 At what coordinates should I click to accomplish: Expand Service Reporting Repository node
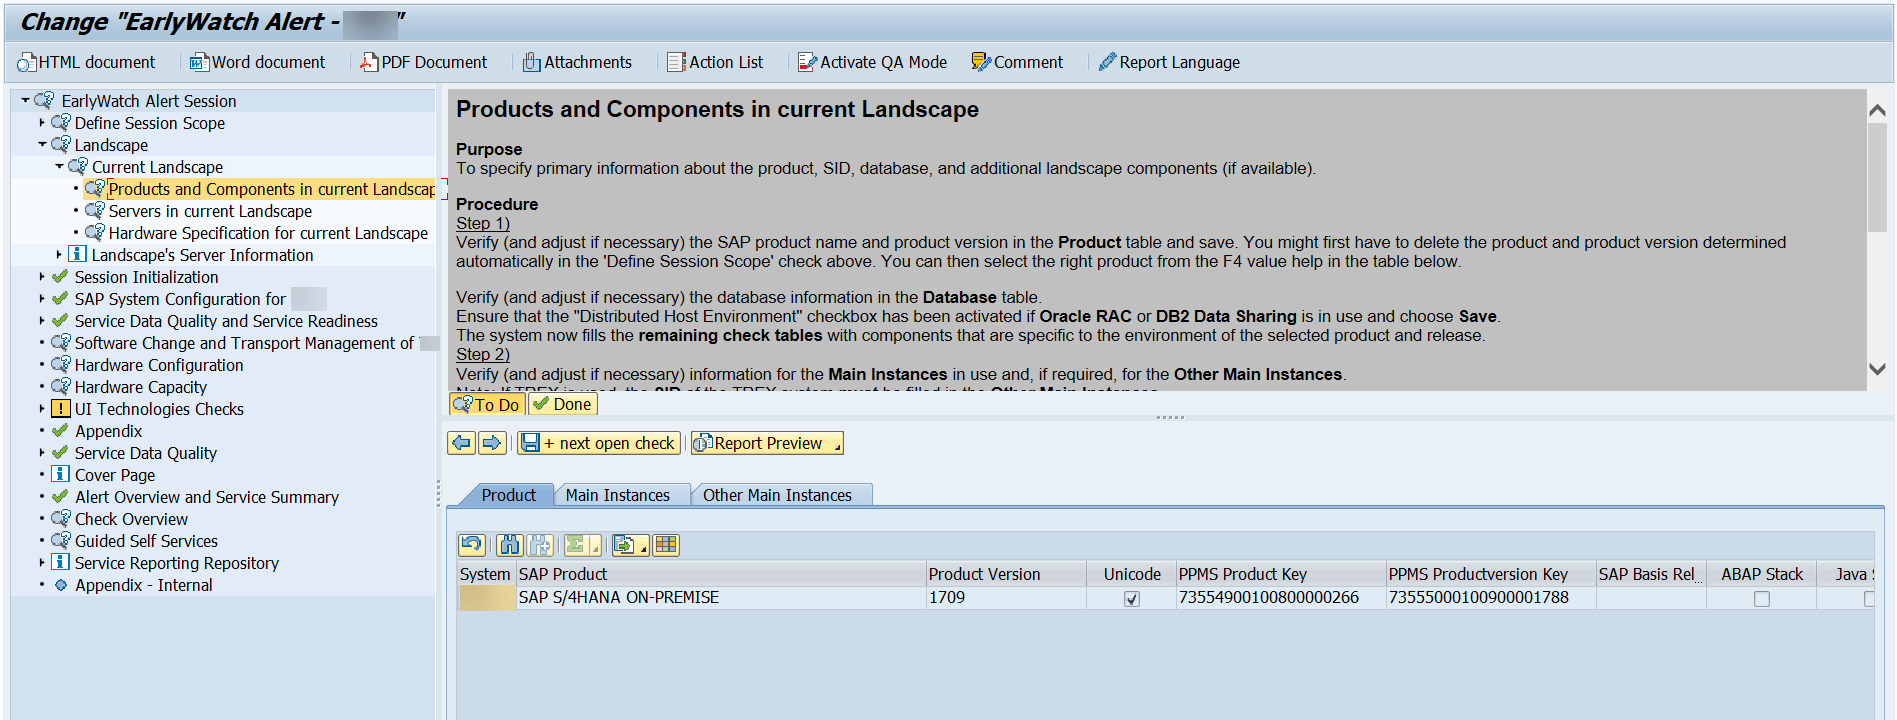(42, 563)
